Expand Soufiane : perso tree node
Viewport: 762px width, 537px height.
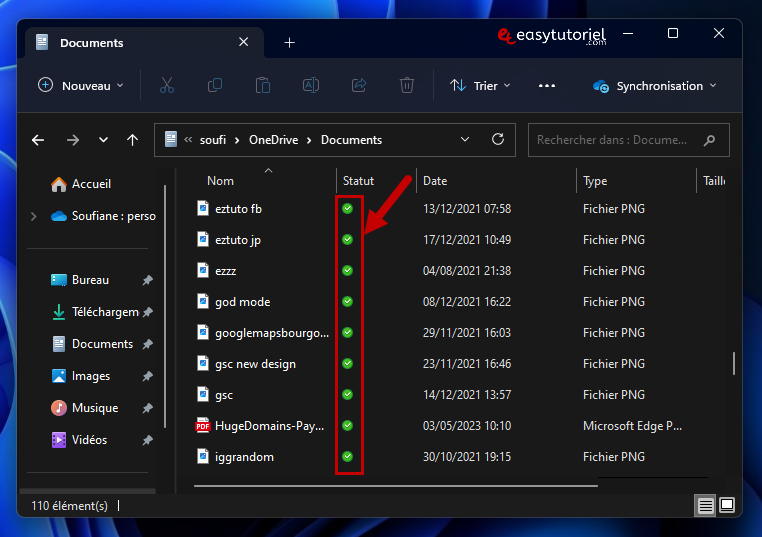(34, 216)
